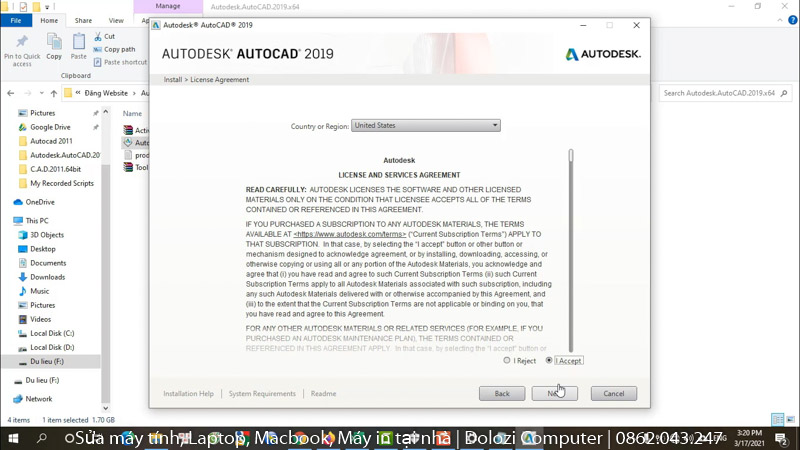Click the Back button in installer

click(502, 393)
